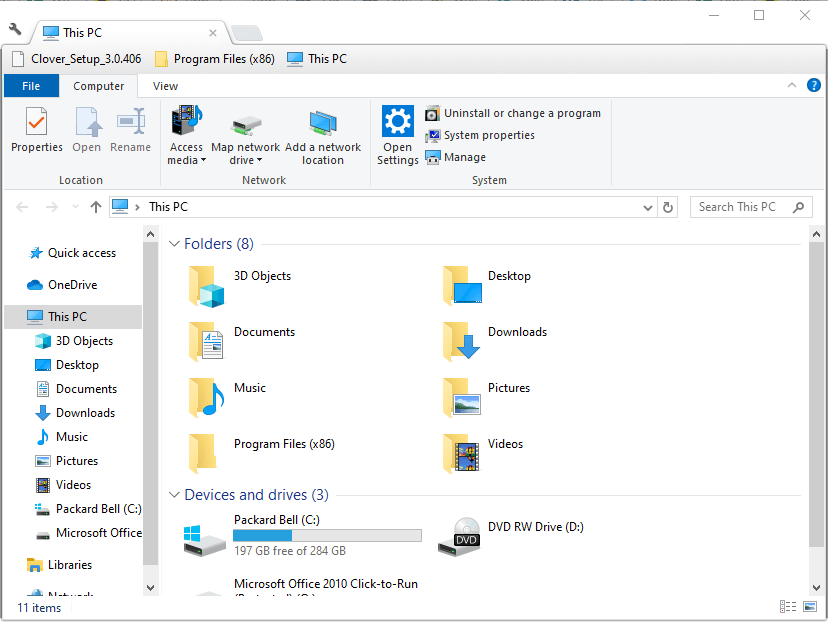Open the Program Files (x86) bookmark
The height and width of the screenshot is (622, 828).
(x=215, y=59)
